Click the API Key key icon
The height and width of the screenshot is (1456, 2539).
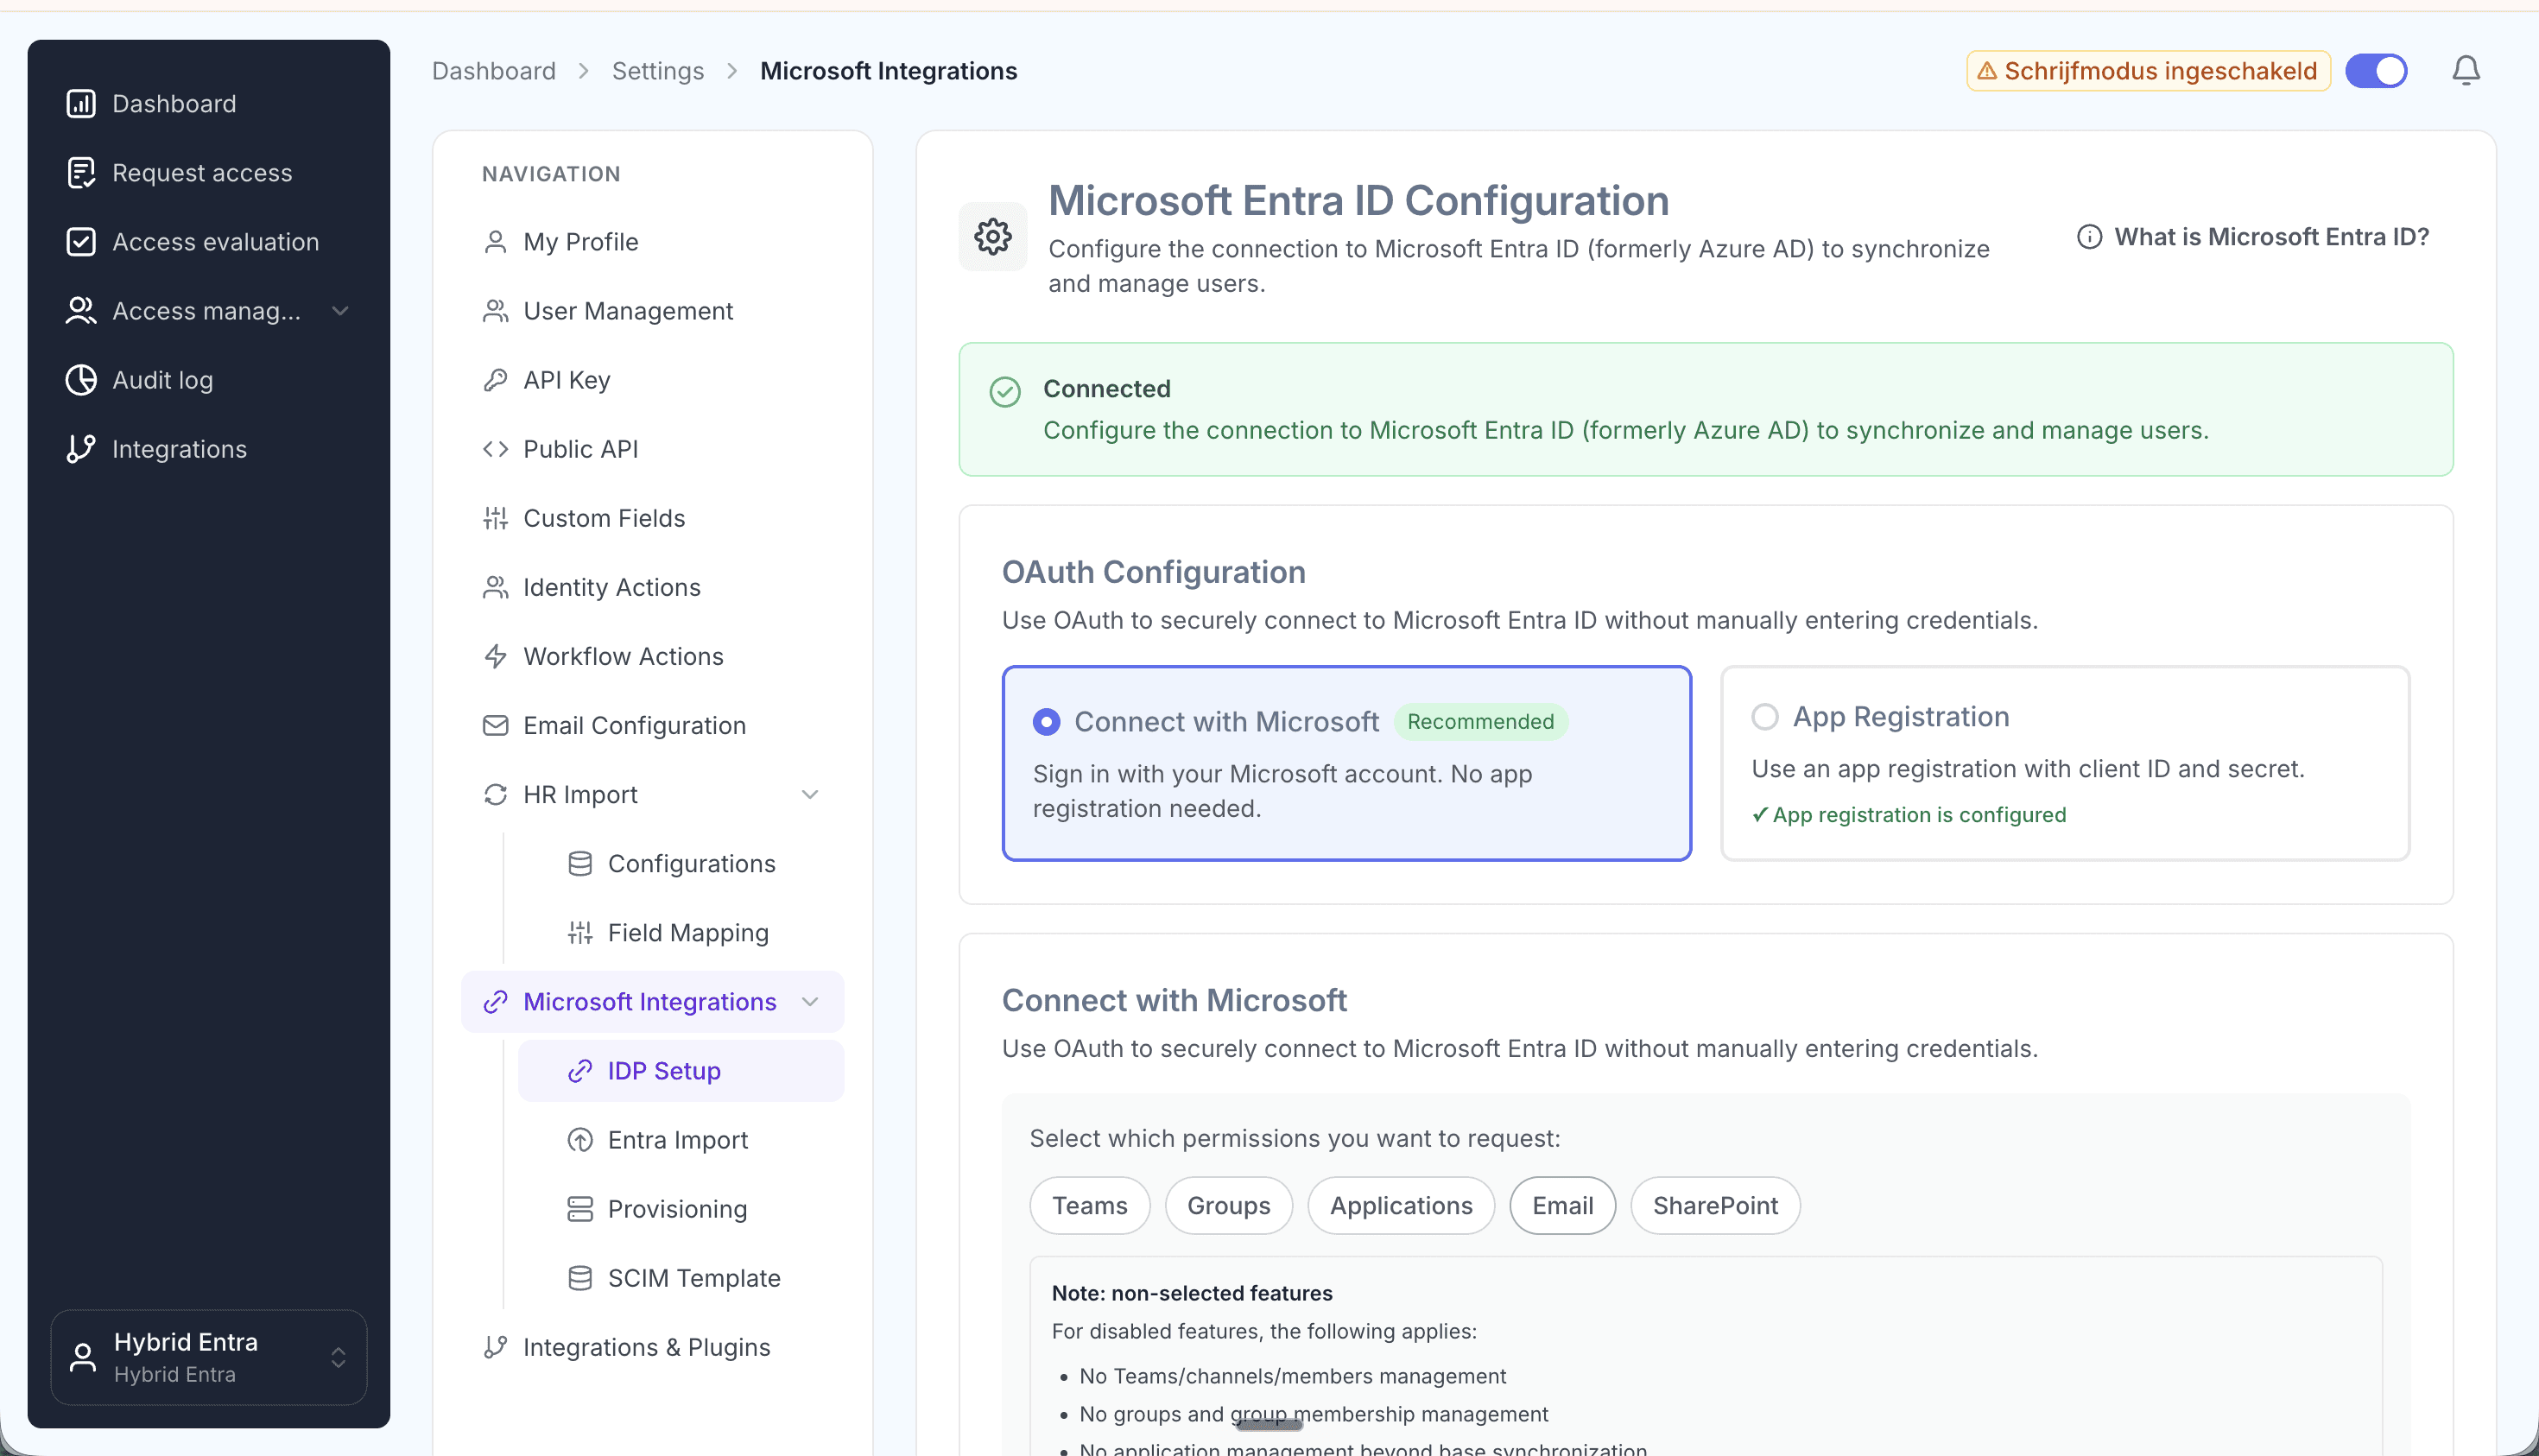click(495, 379)
